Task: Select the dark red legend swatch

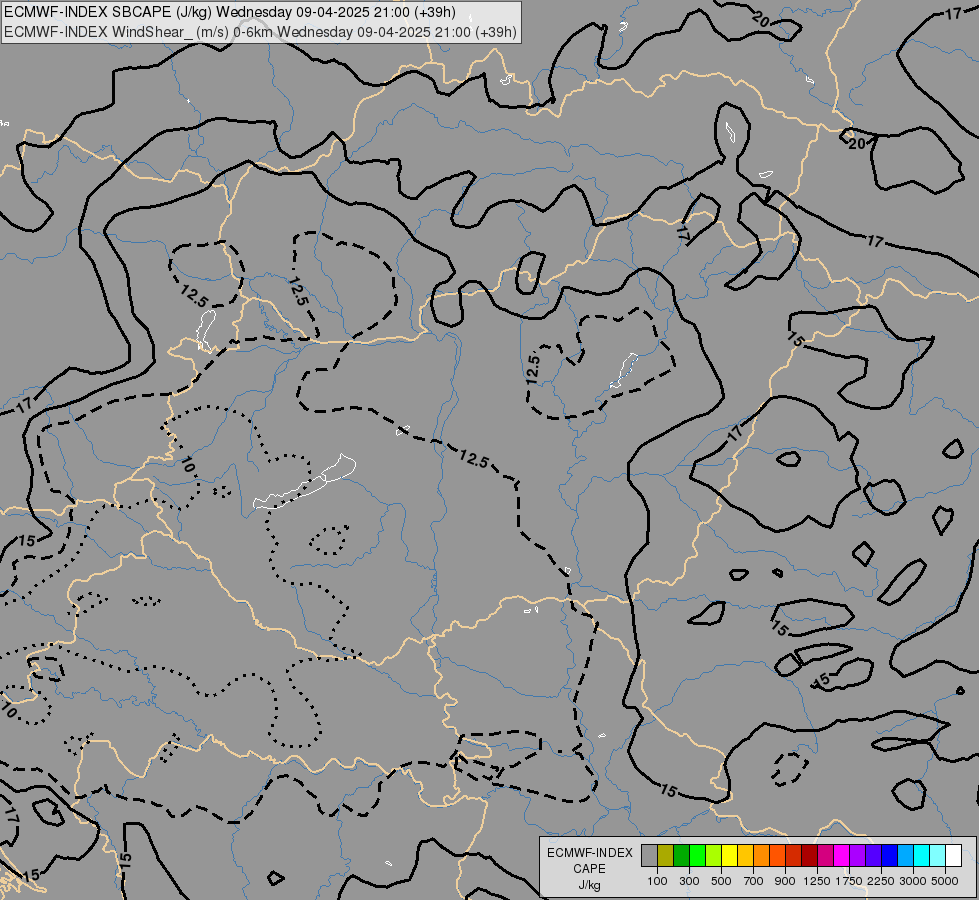Action: (x=809, y=855)
